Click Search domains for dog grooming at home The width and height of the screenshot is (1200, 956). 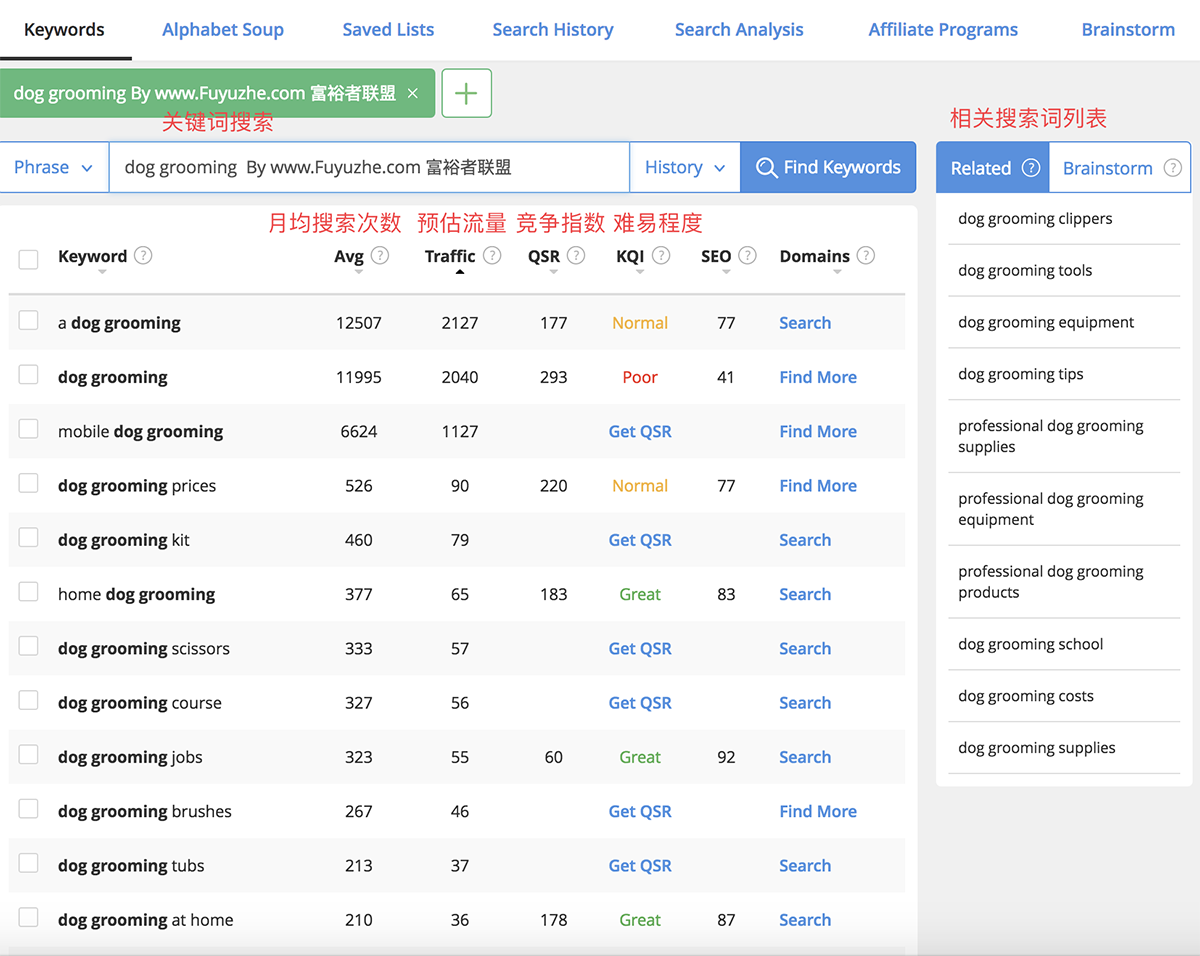tap(805, 920)
